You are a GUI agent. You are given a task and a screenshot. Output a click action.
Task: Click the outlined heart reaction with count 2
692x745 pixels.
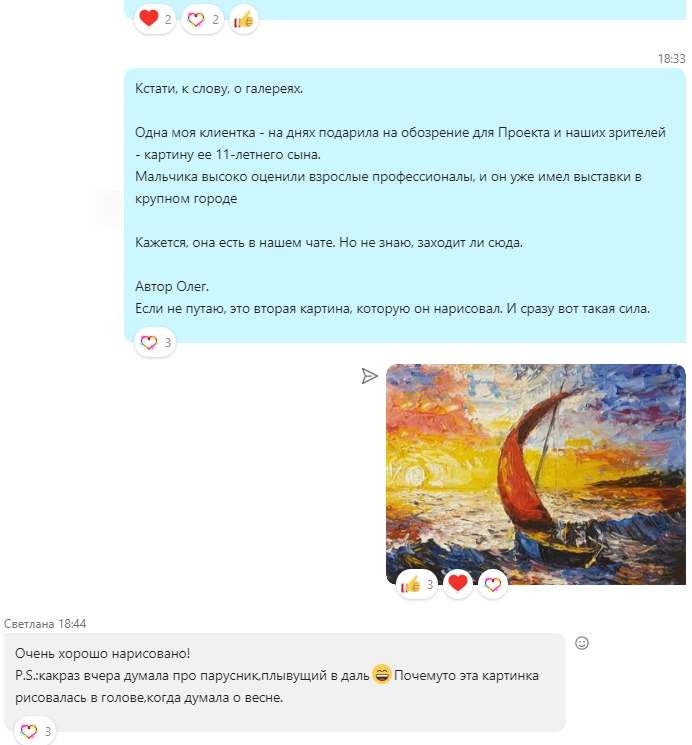click(x=202, y=19)
